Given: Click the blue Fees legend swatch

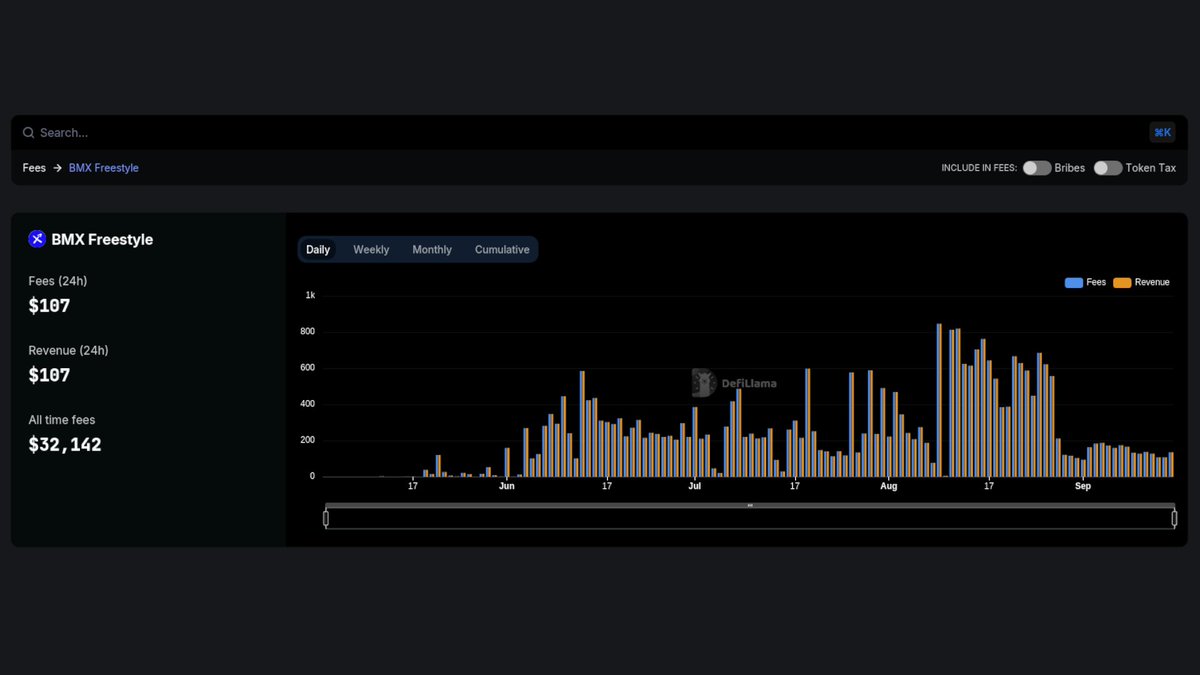Looking at the screenshot, I should point(1074,283).
